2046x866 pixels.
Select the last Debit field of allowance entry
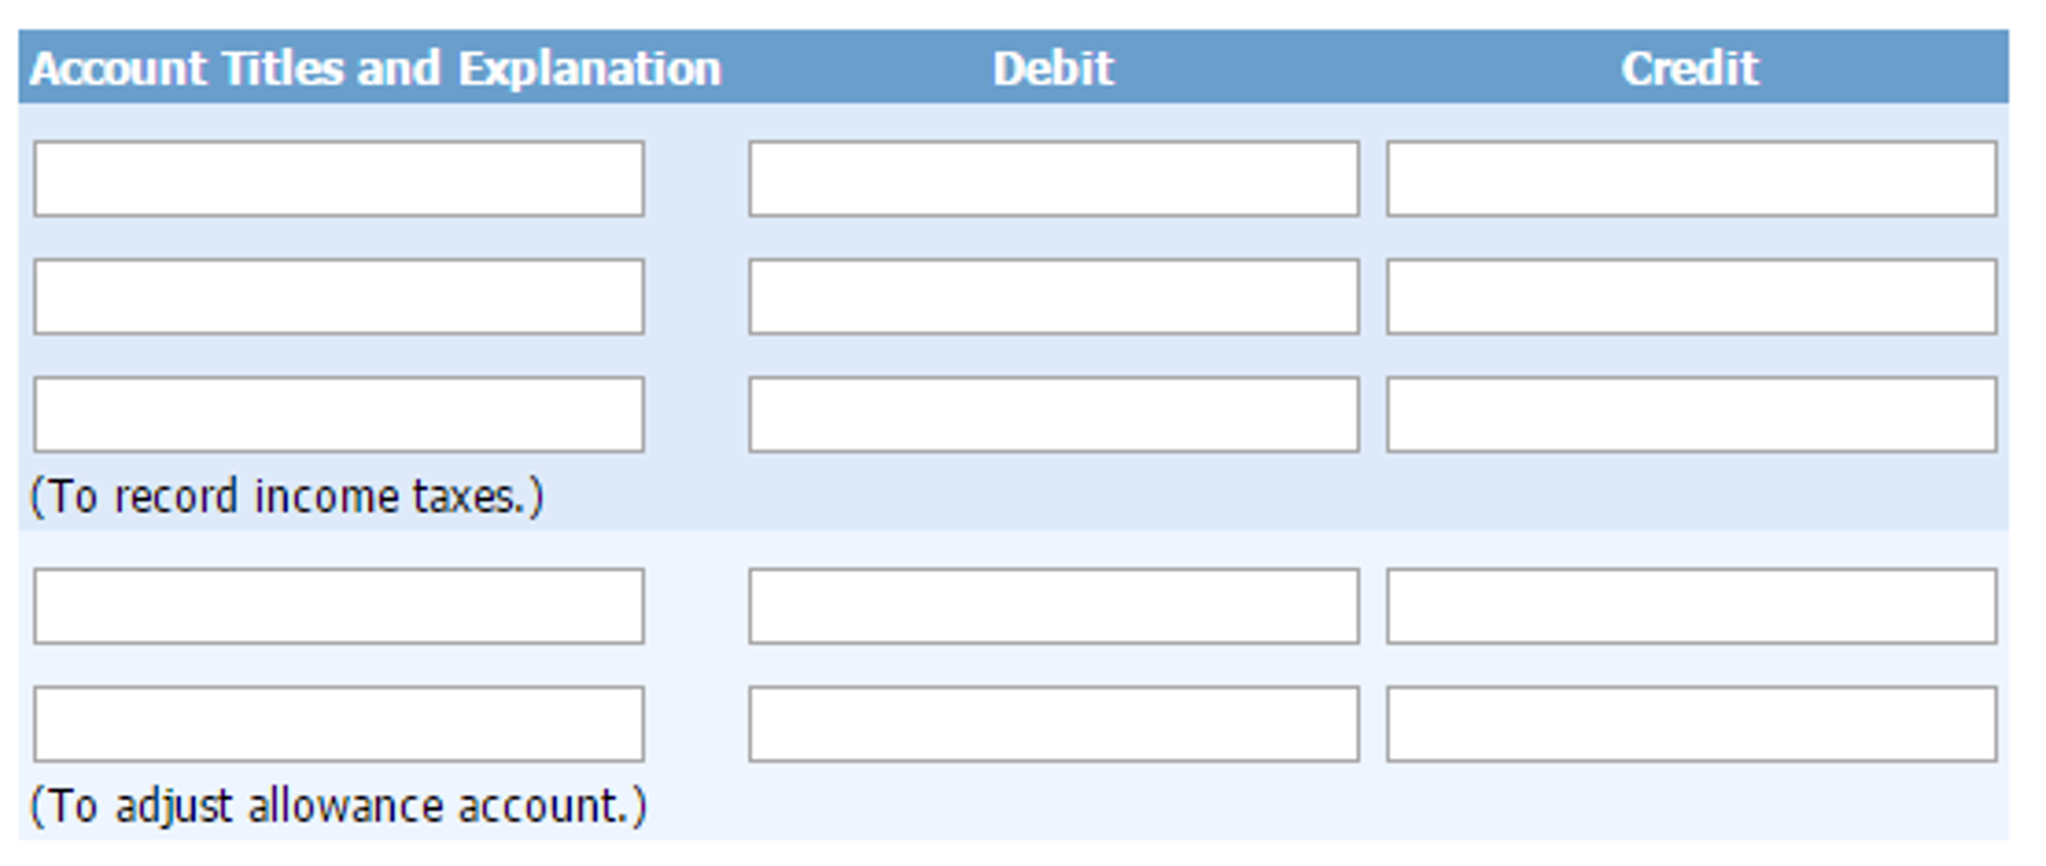coord(1053,724)
